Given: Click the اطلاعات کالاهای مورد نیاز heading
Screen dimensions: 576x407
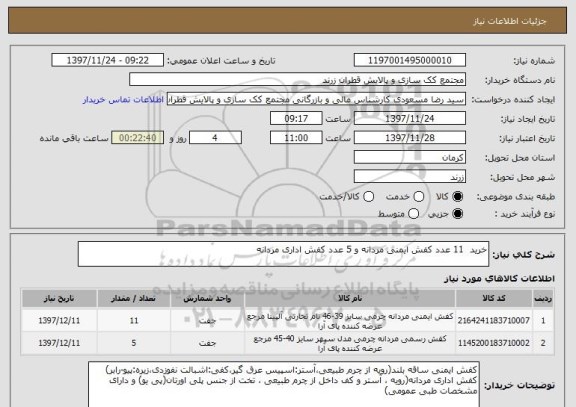Looking at the screenshot, I should 499,279.
